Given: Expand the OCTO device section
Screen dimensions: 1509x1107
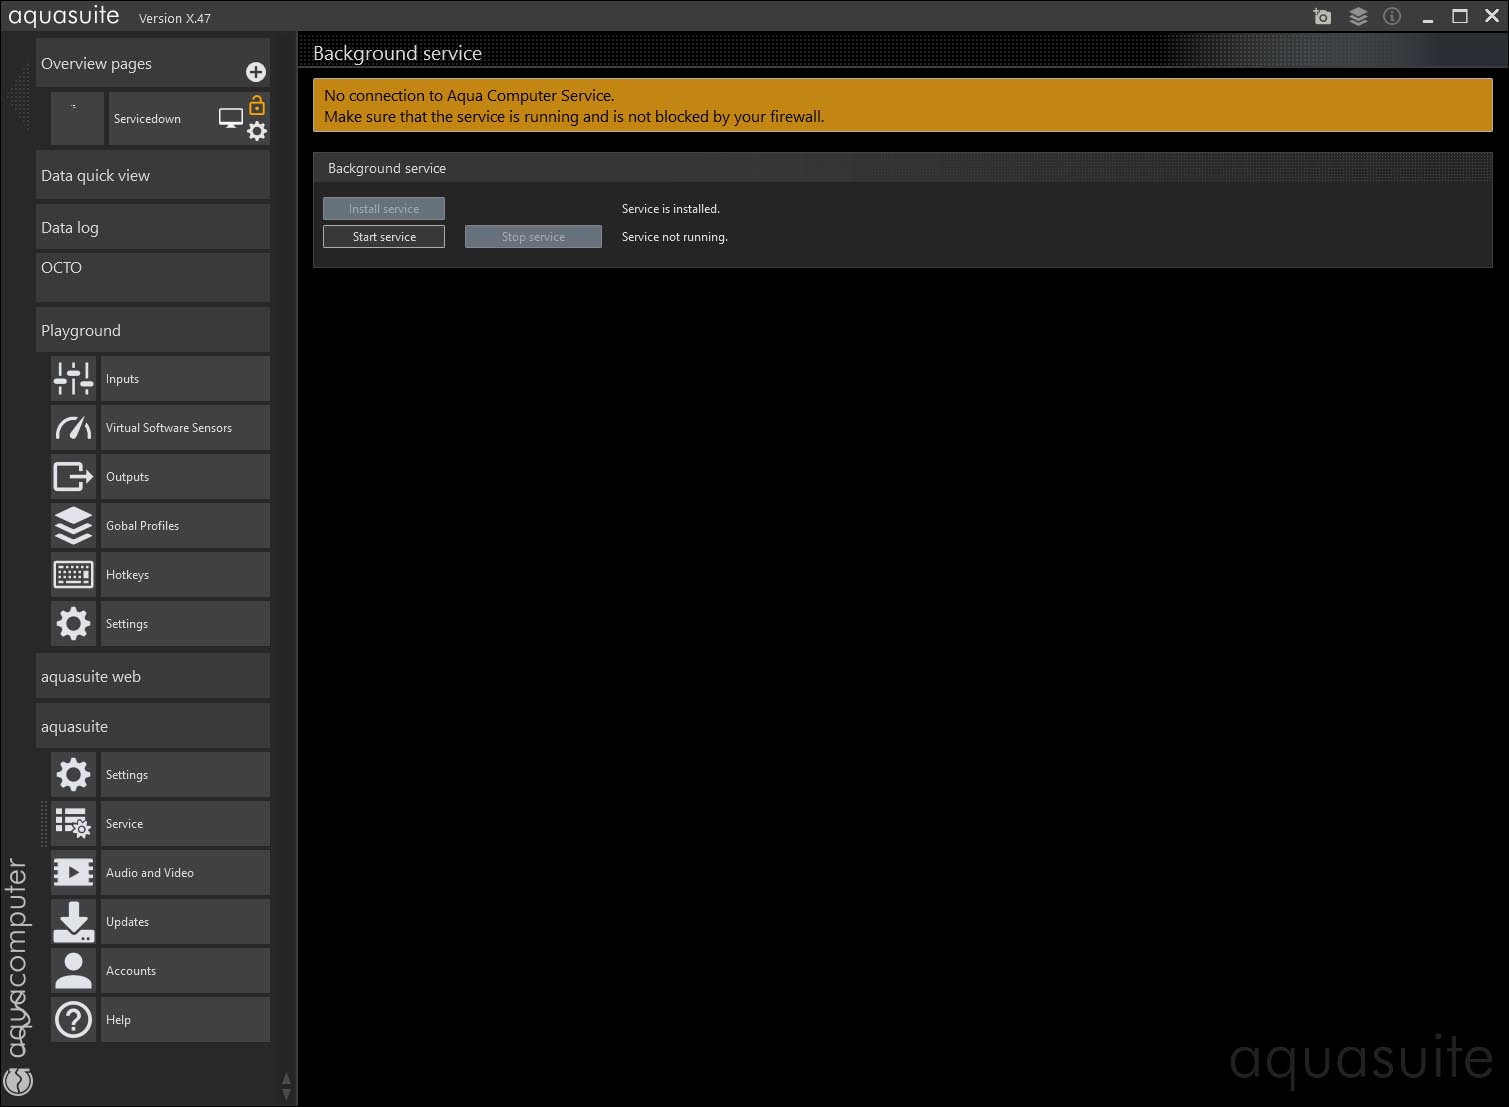Looking at the screenshot, I should coord(153,277).
